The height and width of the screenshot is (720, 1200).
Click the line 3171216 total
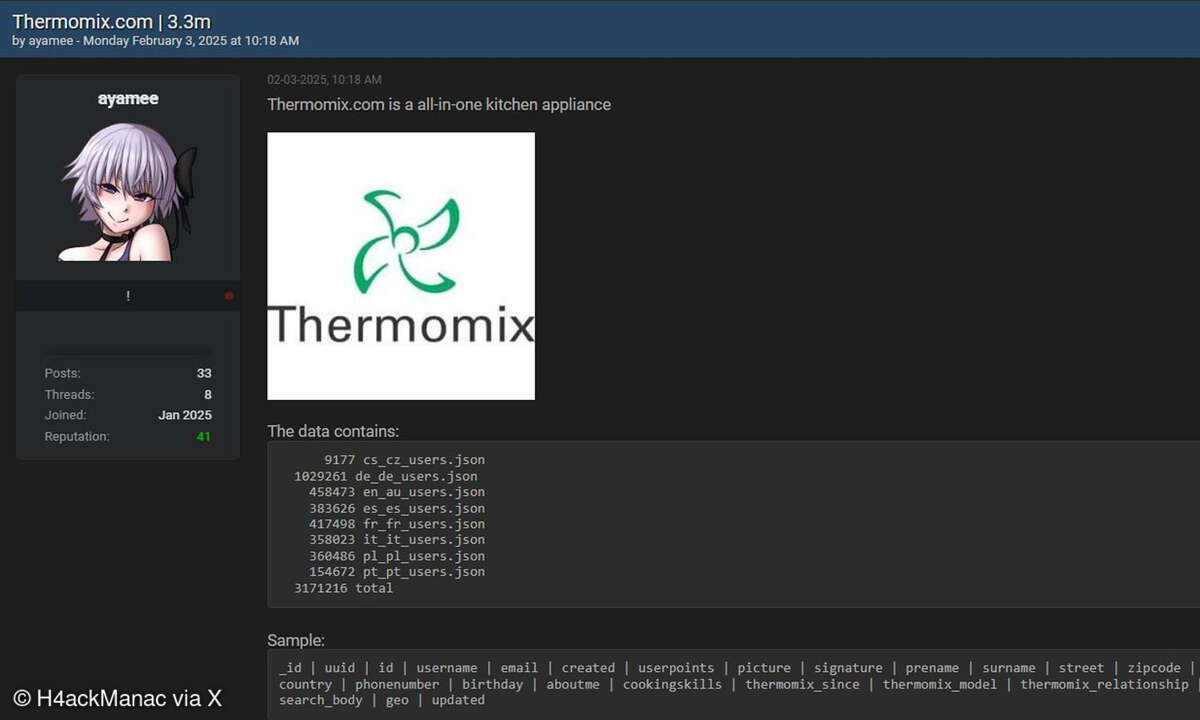[343, 588]
